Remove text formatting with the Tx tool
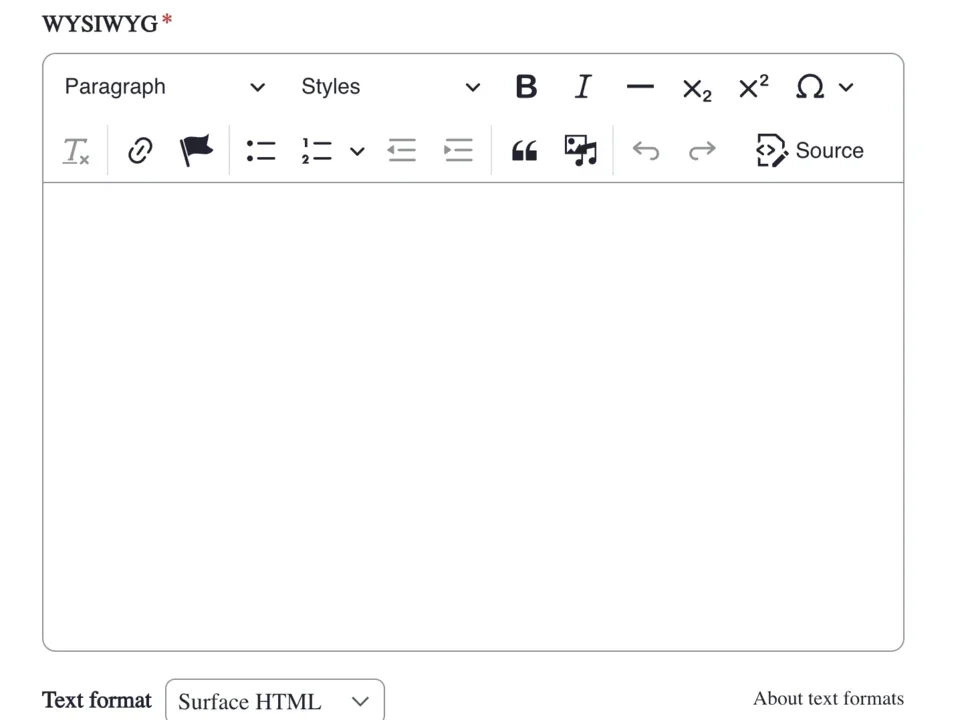960x720 pixels. pos(75,150)
